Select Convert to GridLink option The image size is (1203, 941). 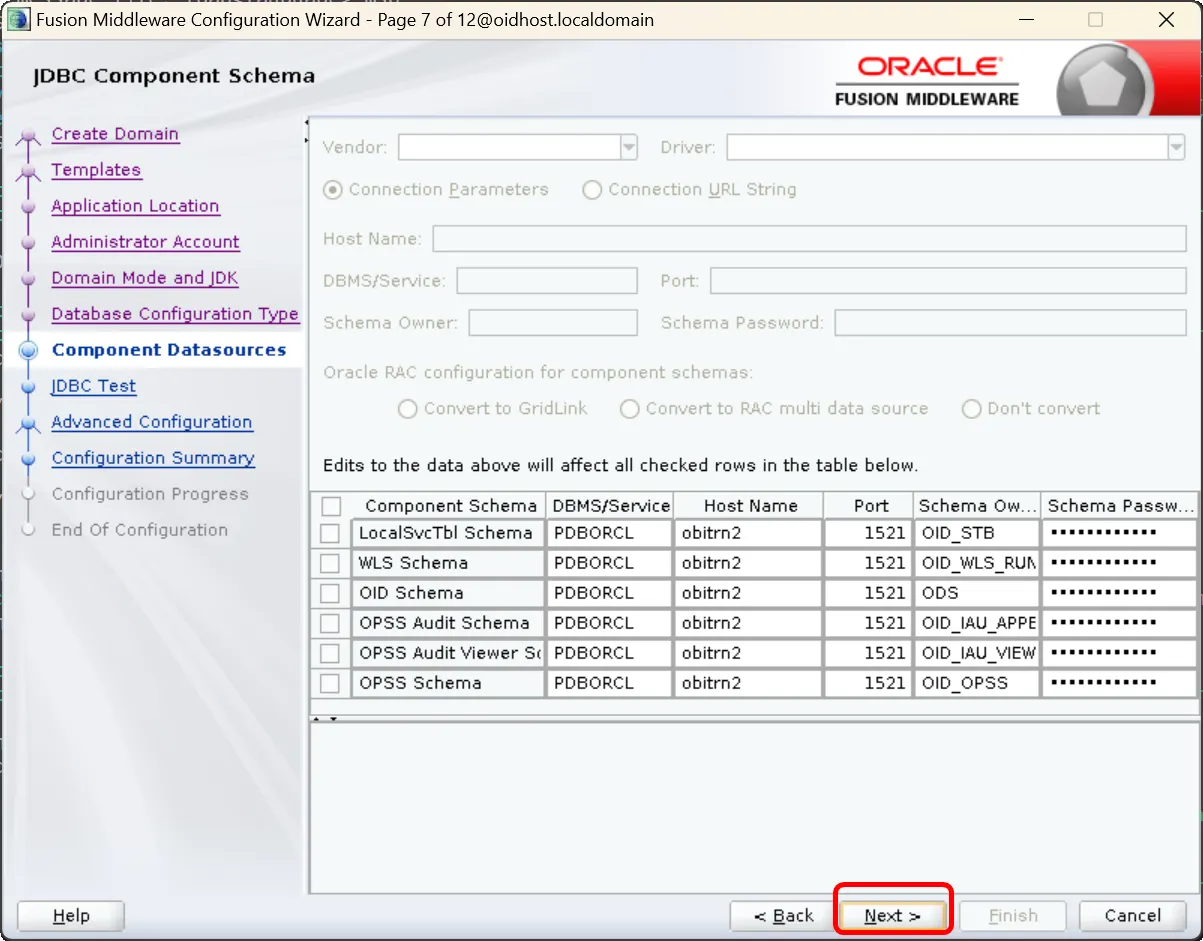tap(407, 409)
